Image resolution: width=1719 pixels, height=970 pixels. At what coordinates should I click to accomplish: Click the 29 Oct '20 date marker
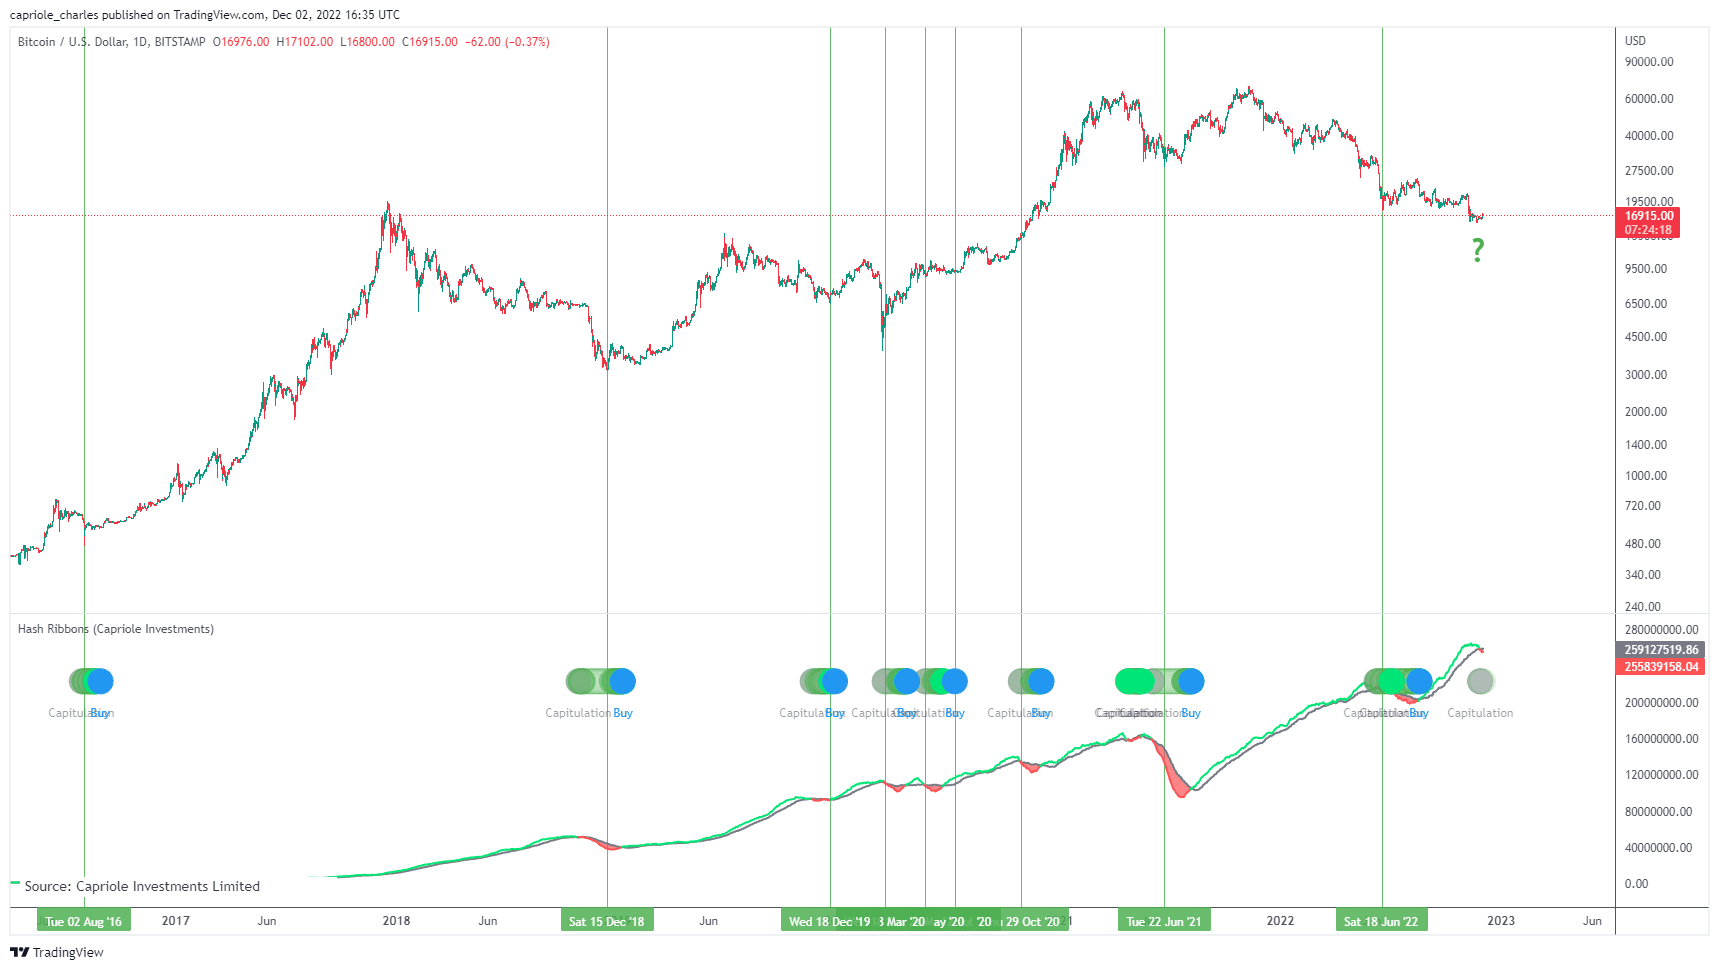click(x=1034, y=921)
